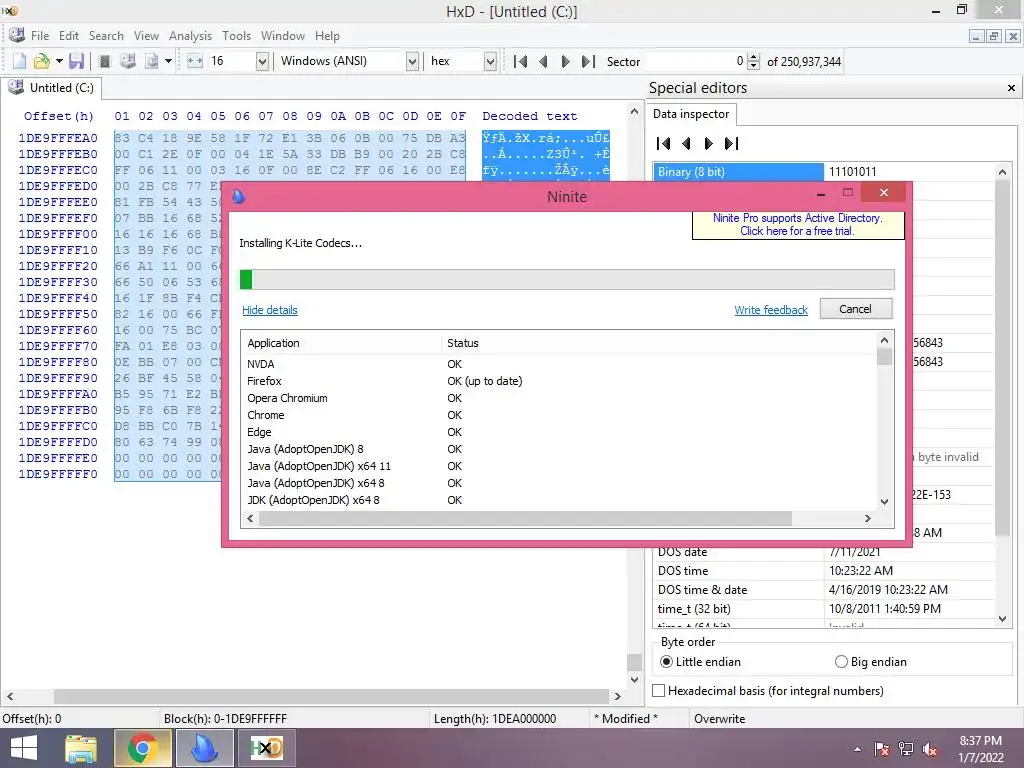Open File Explorer from taskbar

80,748
